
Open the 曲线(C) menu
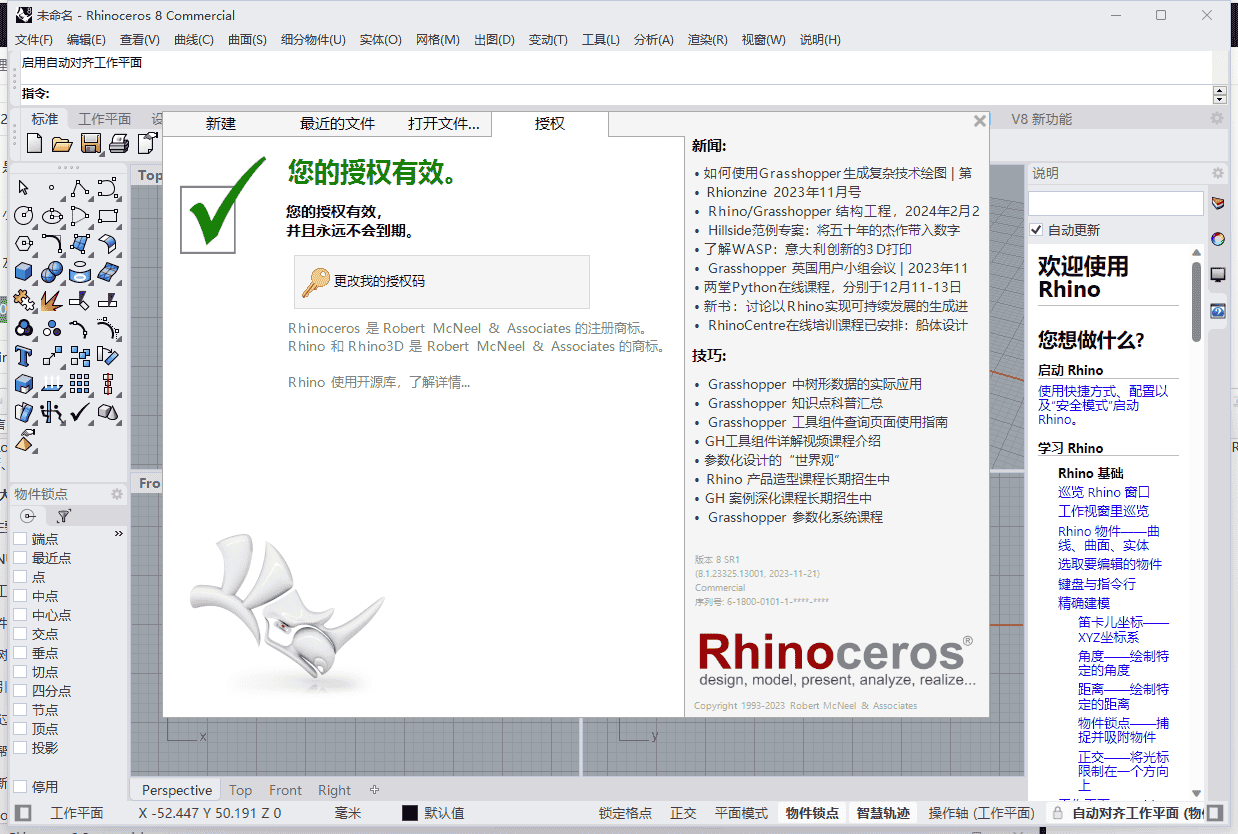click(x=193, y=40)
